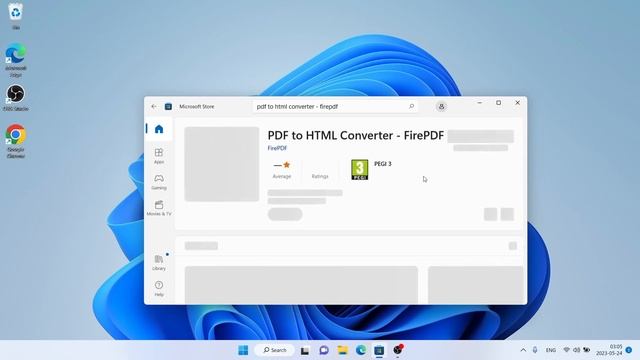
Task: Open the taskbar clock and date
Action: [609, 350]
